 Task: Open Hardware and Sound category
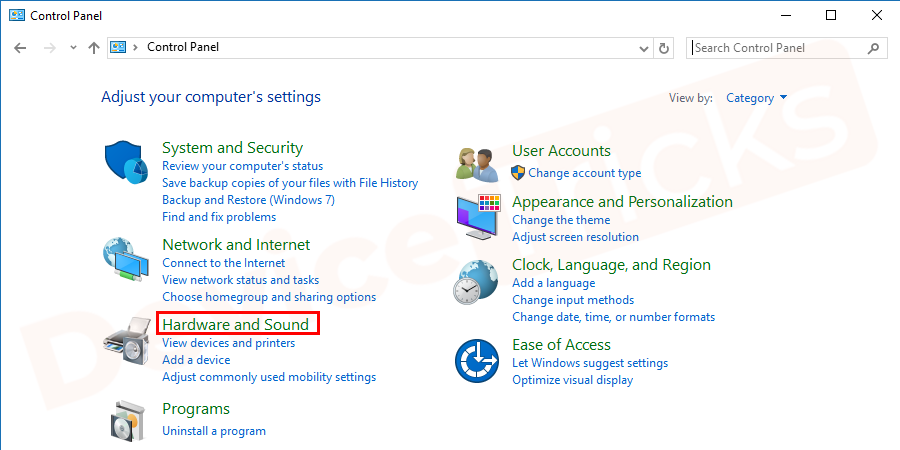[x=235, y=324]
